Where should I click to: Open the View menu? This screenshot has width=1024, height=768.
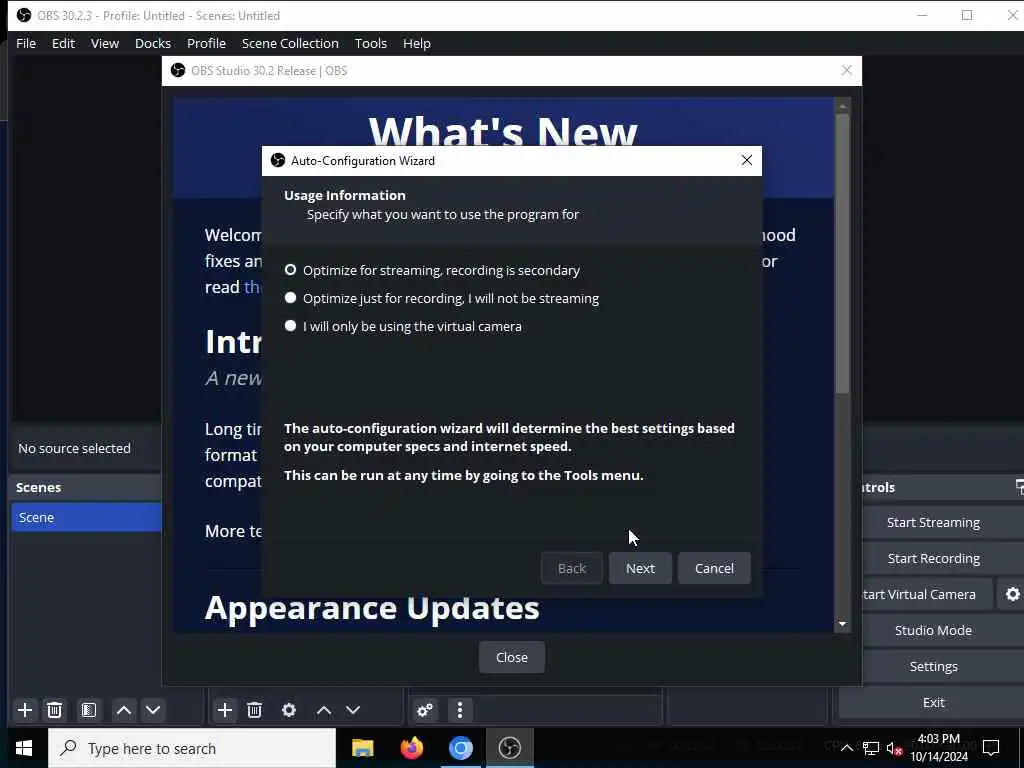click(104, 43)
